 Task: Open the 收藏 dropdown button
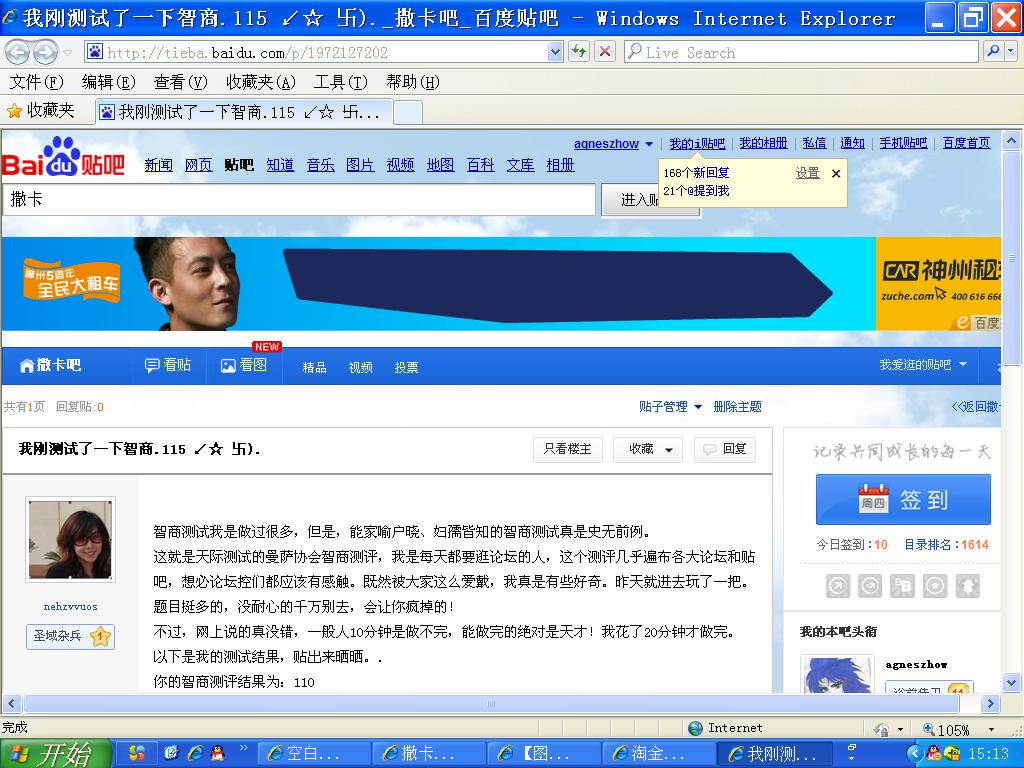click(x=648, y=449)
